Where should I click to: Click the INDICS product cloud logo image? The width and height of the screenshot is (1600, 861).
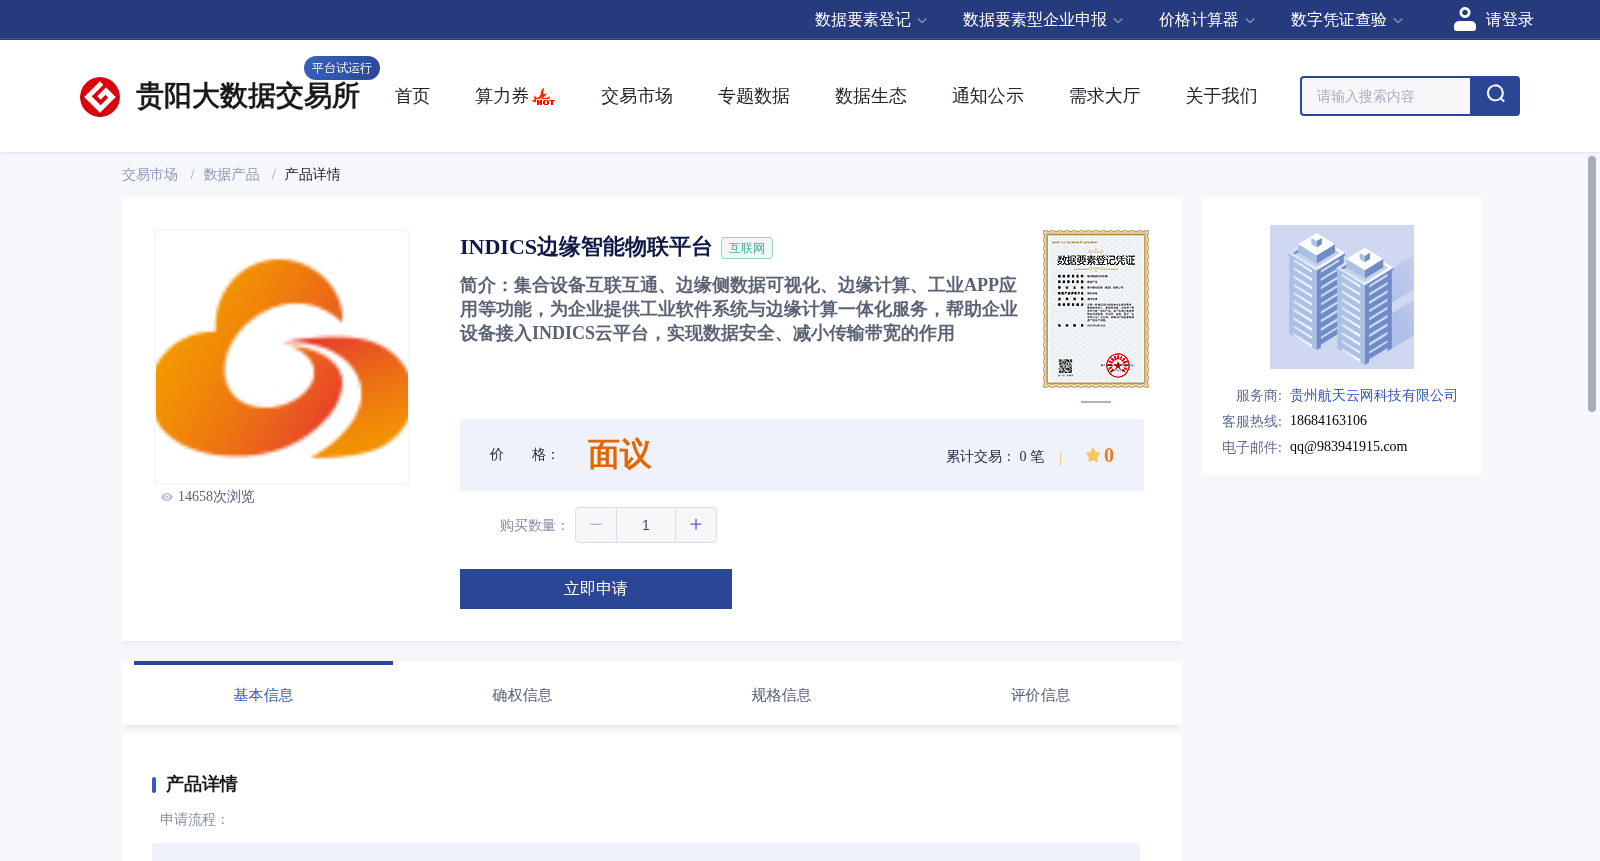click(x=282, y=357)
